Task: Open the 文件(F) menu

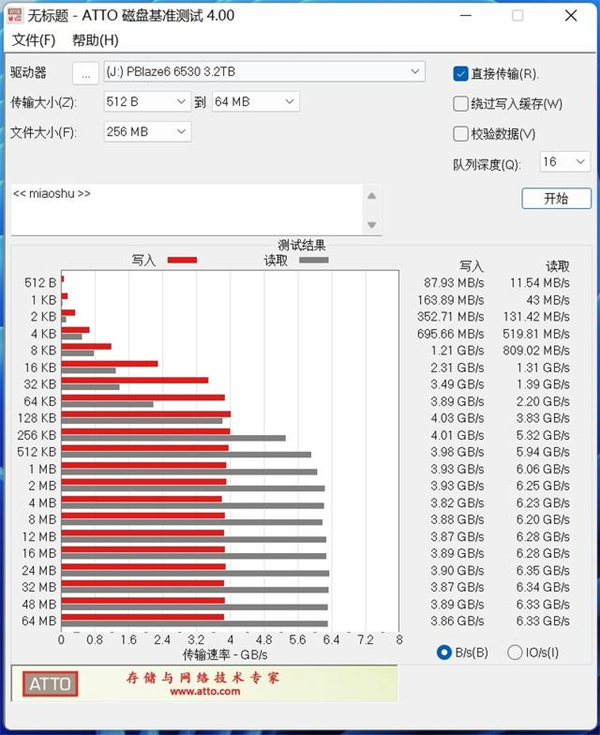Action: coord(33,40)
